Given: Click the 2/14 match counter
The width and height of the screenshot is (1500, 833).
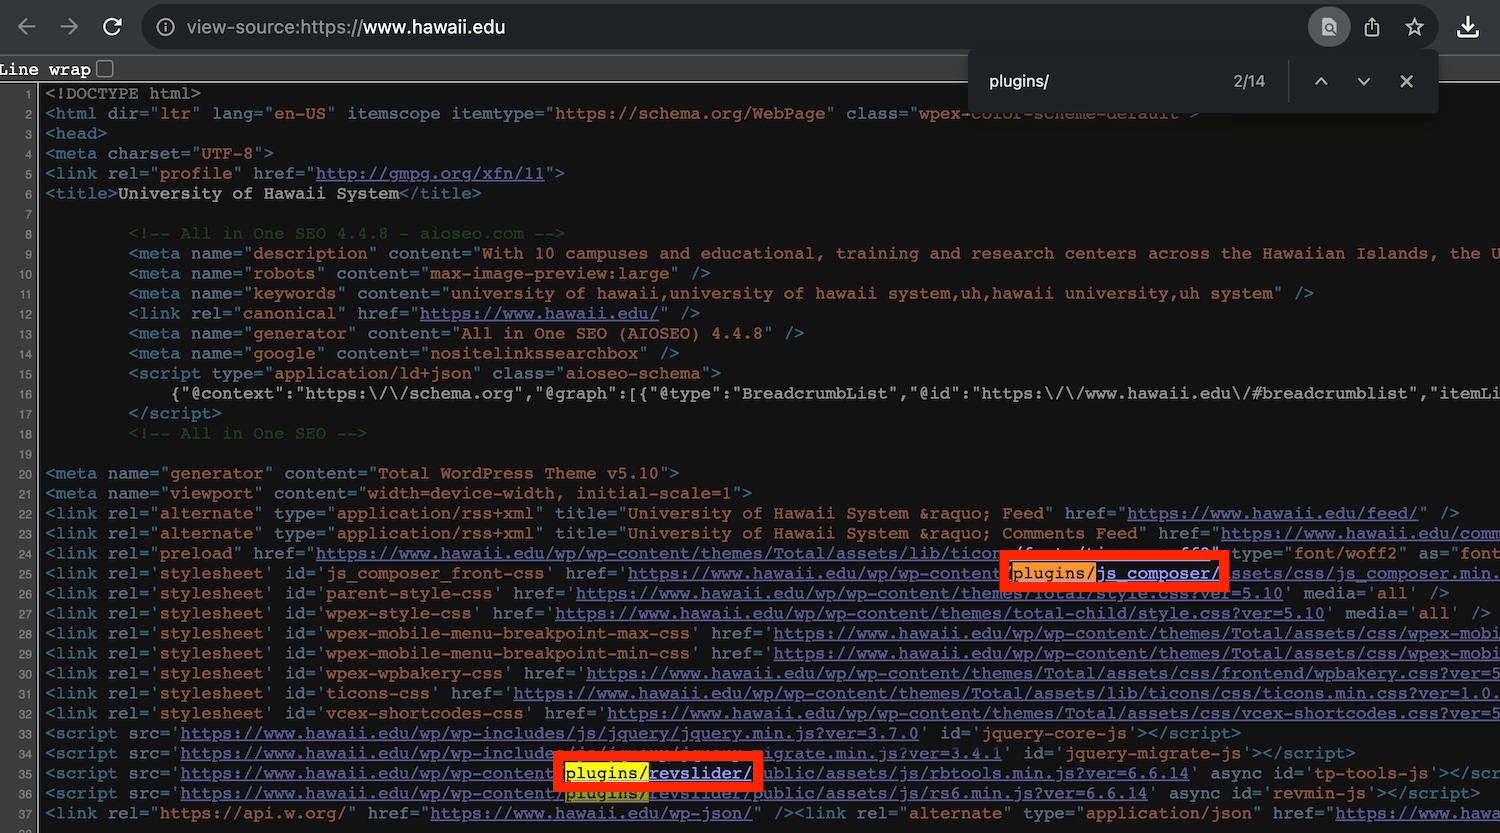Looking at the screenshot, I should (x=1249, y=82).
